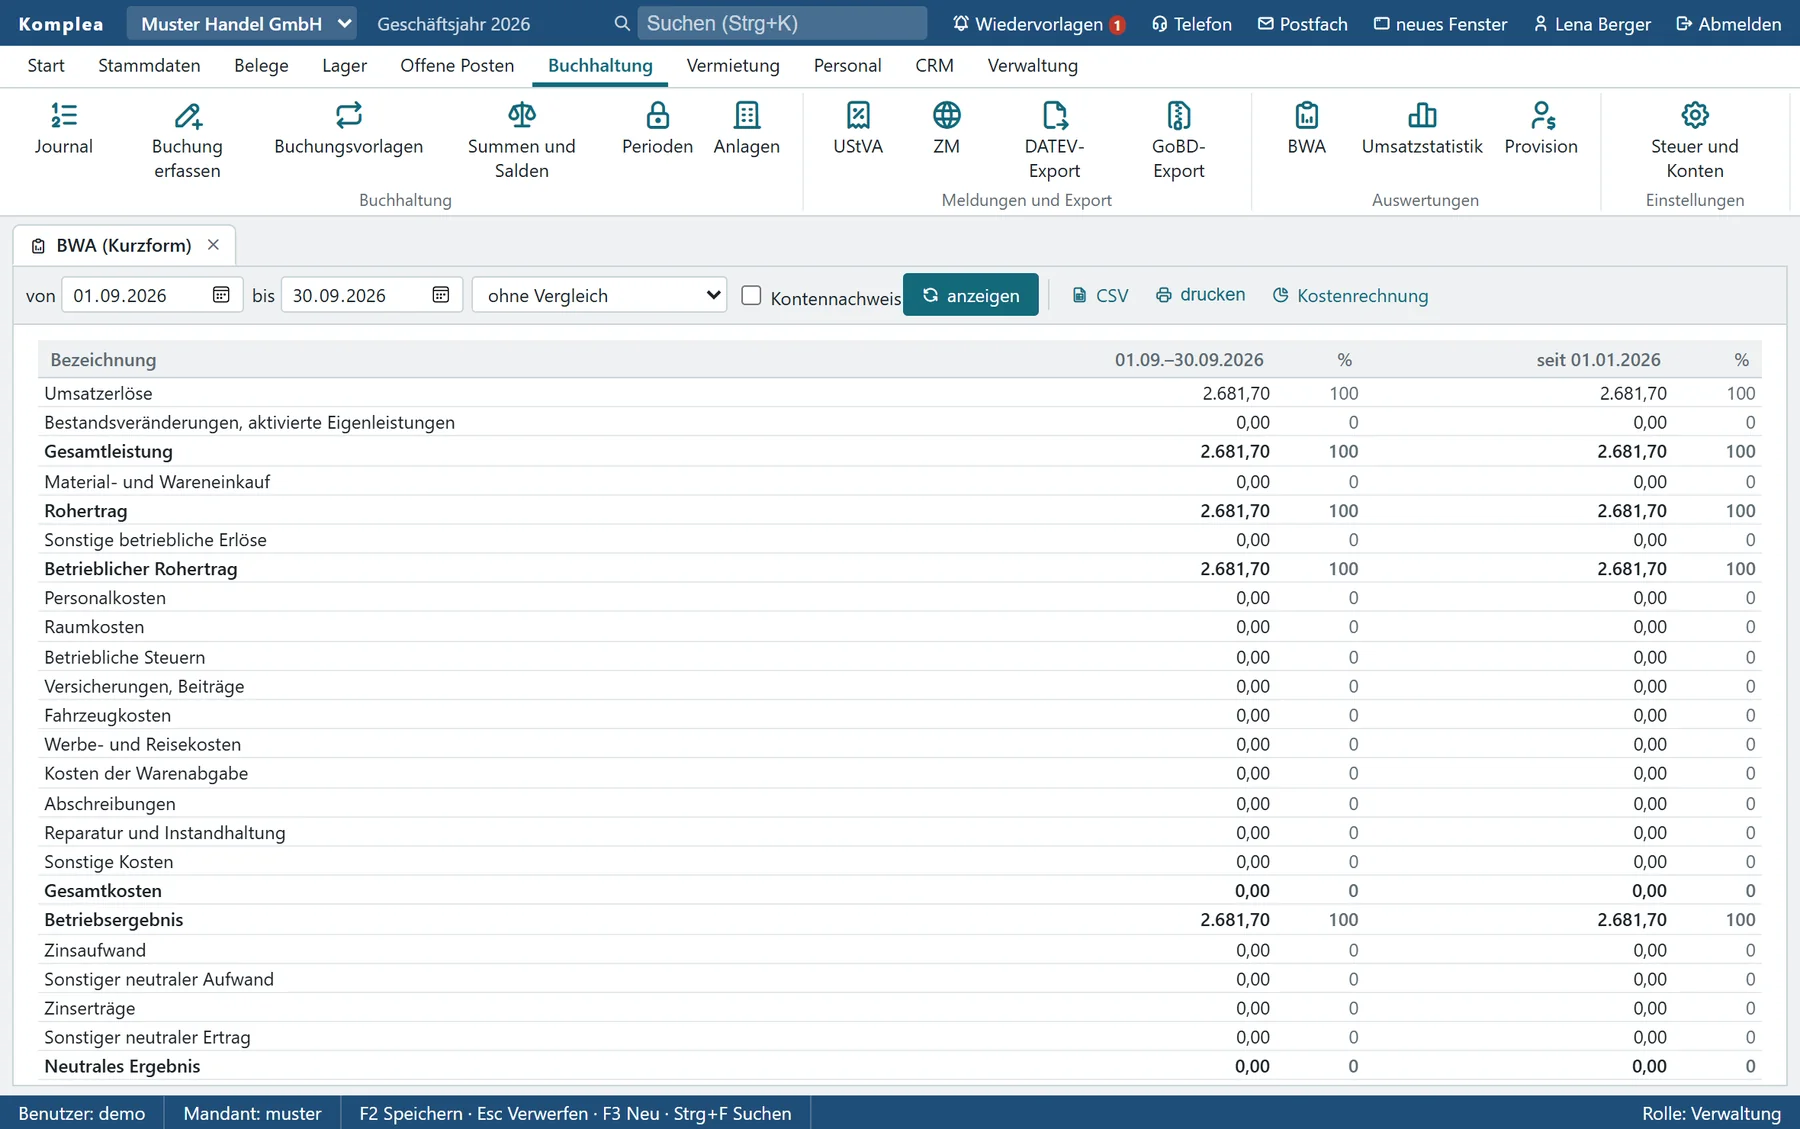Open the calendar picker for bis date

(441, 295)
